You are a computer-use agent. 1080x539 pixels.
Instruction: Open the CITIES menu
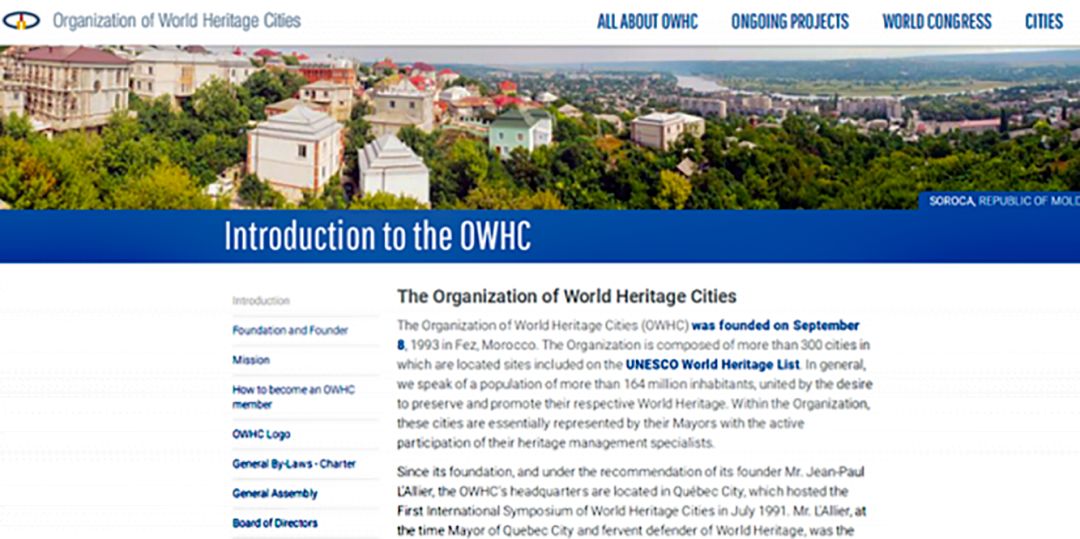[x=1044, y=22]
